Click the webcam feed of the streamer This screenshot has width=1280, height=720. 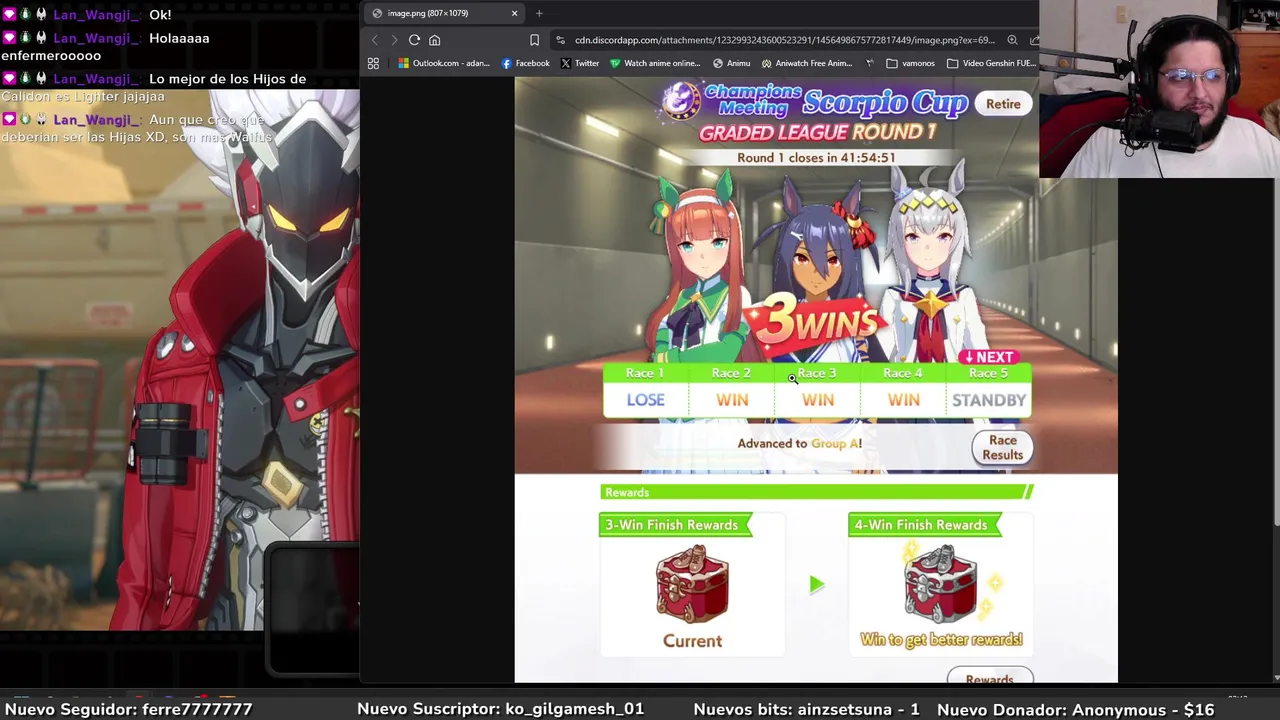[1159, 89]
